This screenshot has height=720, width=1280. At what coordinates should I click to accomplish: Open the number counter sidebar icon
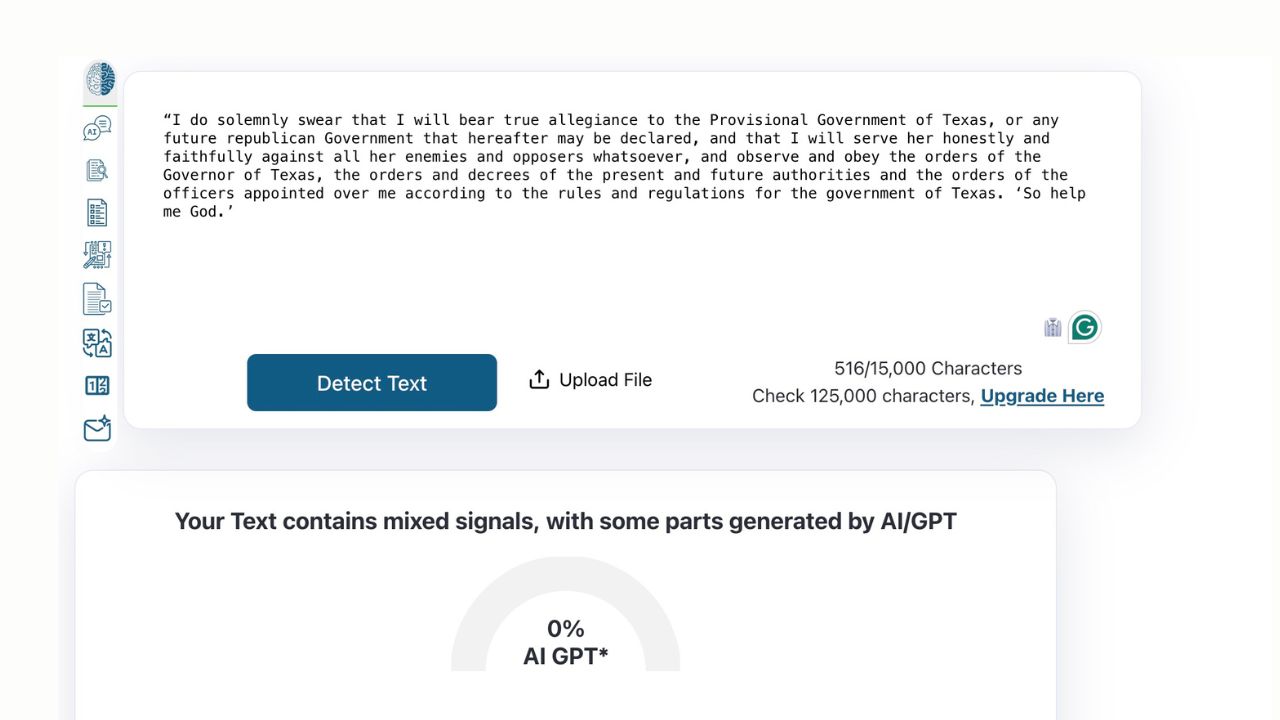pyautogui.click(x=97, y=386)
